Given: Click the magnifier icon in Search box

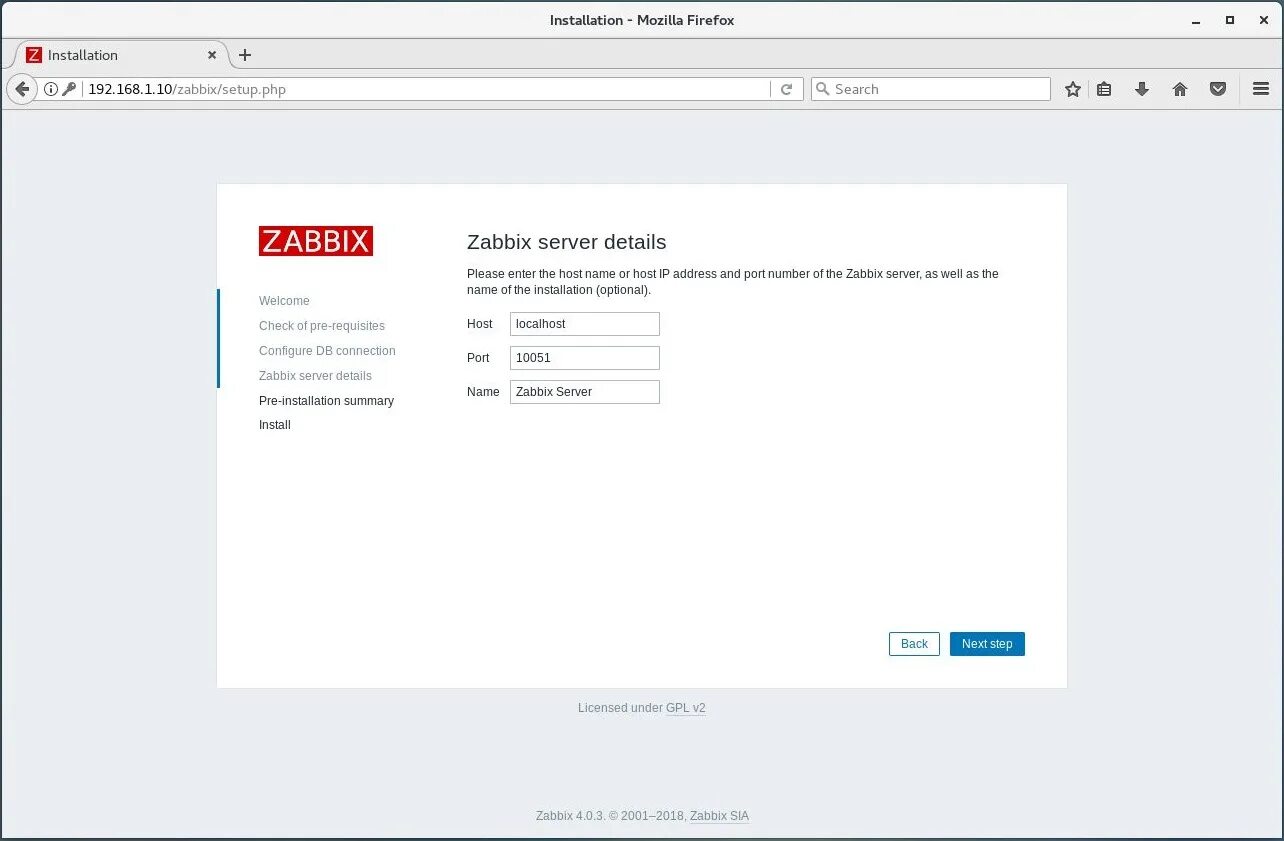Looking at the screenshot, I should pos(823,89).
